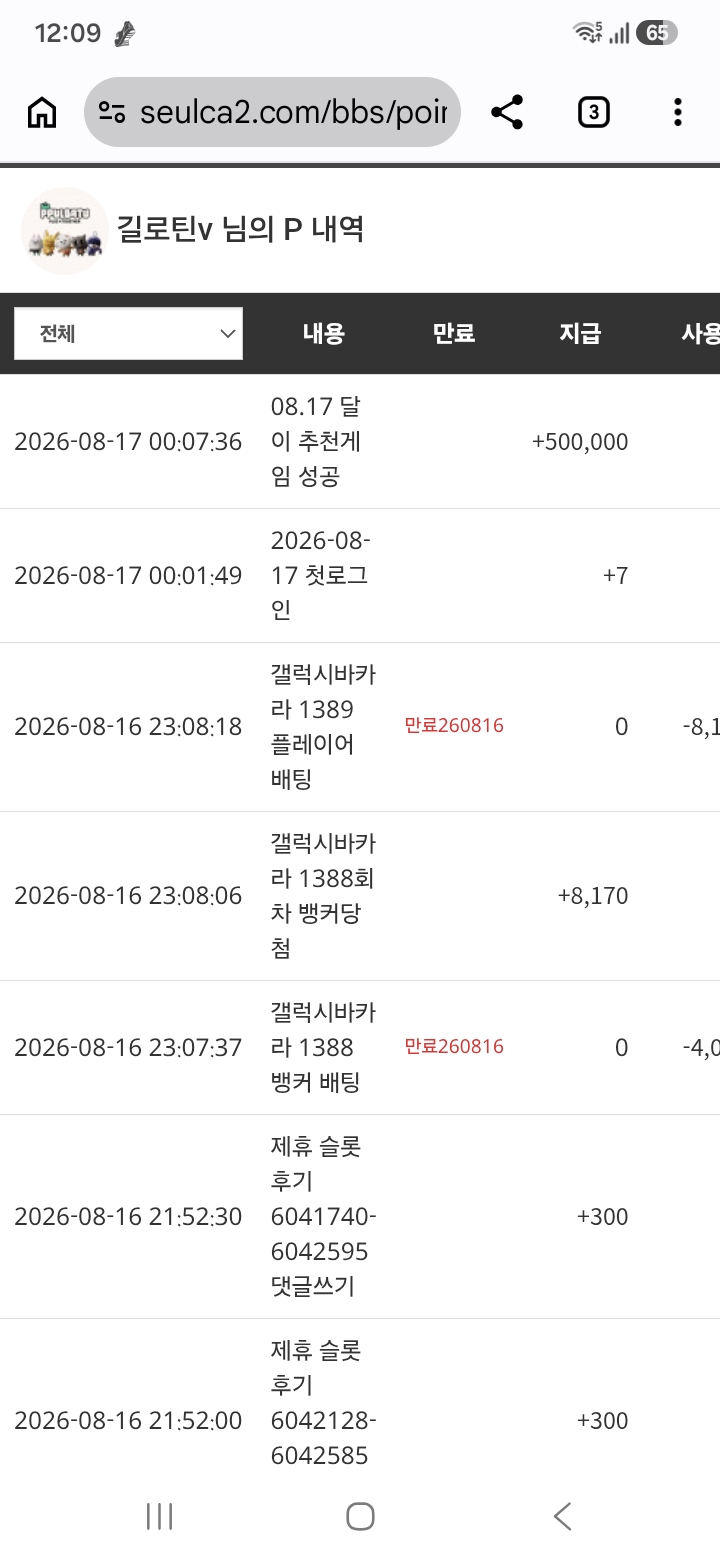
Task: Tap the Android home navigation button
Action: pyautogui.click(x=360, y=1516)
